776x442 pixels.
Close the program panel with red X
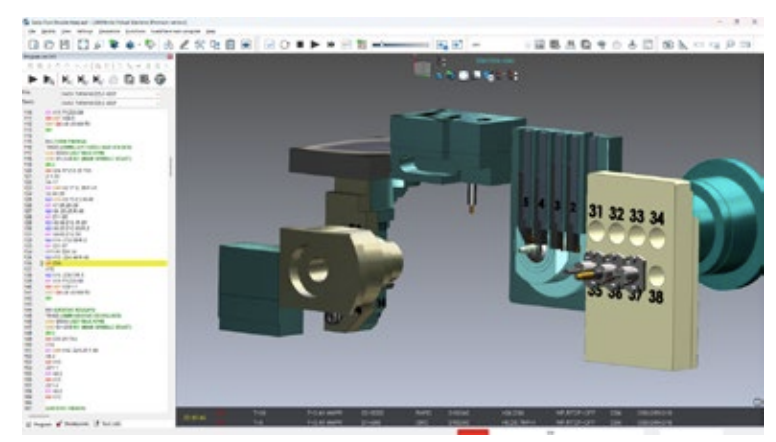coord(170,57)
